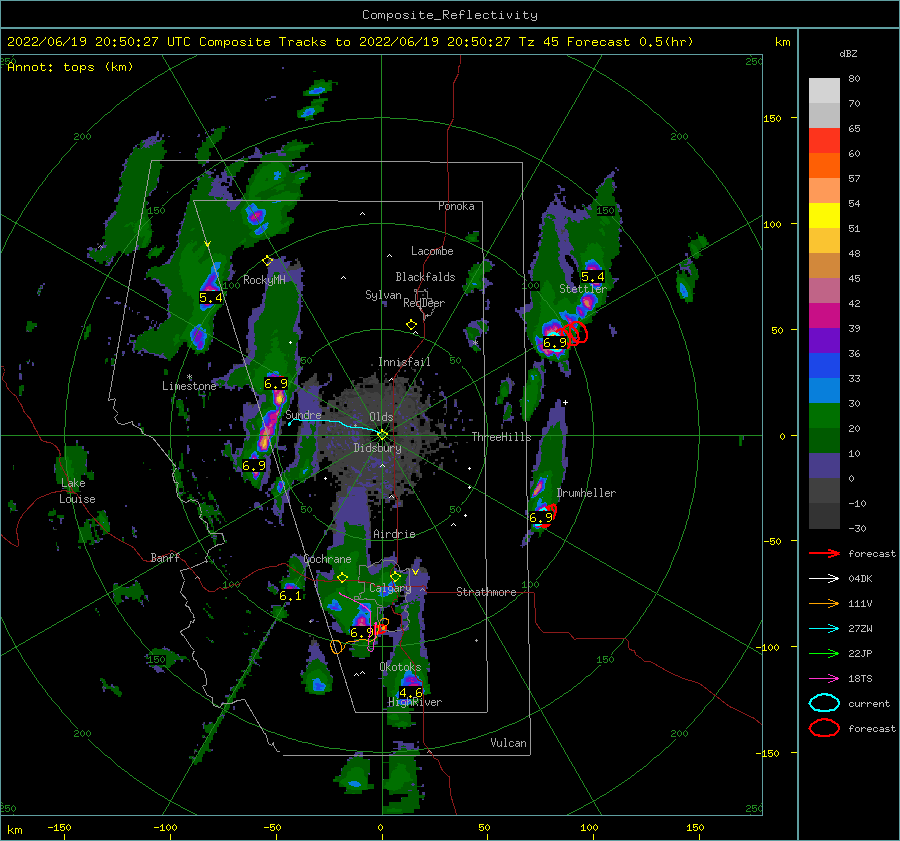Viewport: 900px width, 841px height.
Task: Click the 6.9 tops label beside Drumheller
Action: 541,518
